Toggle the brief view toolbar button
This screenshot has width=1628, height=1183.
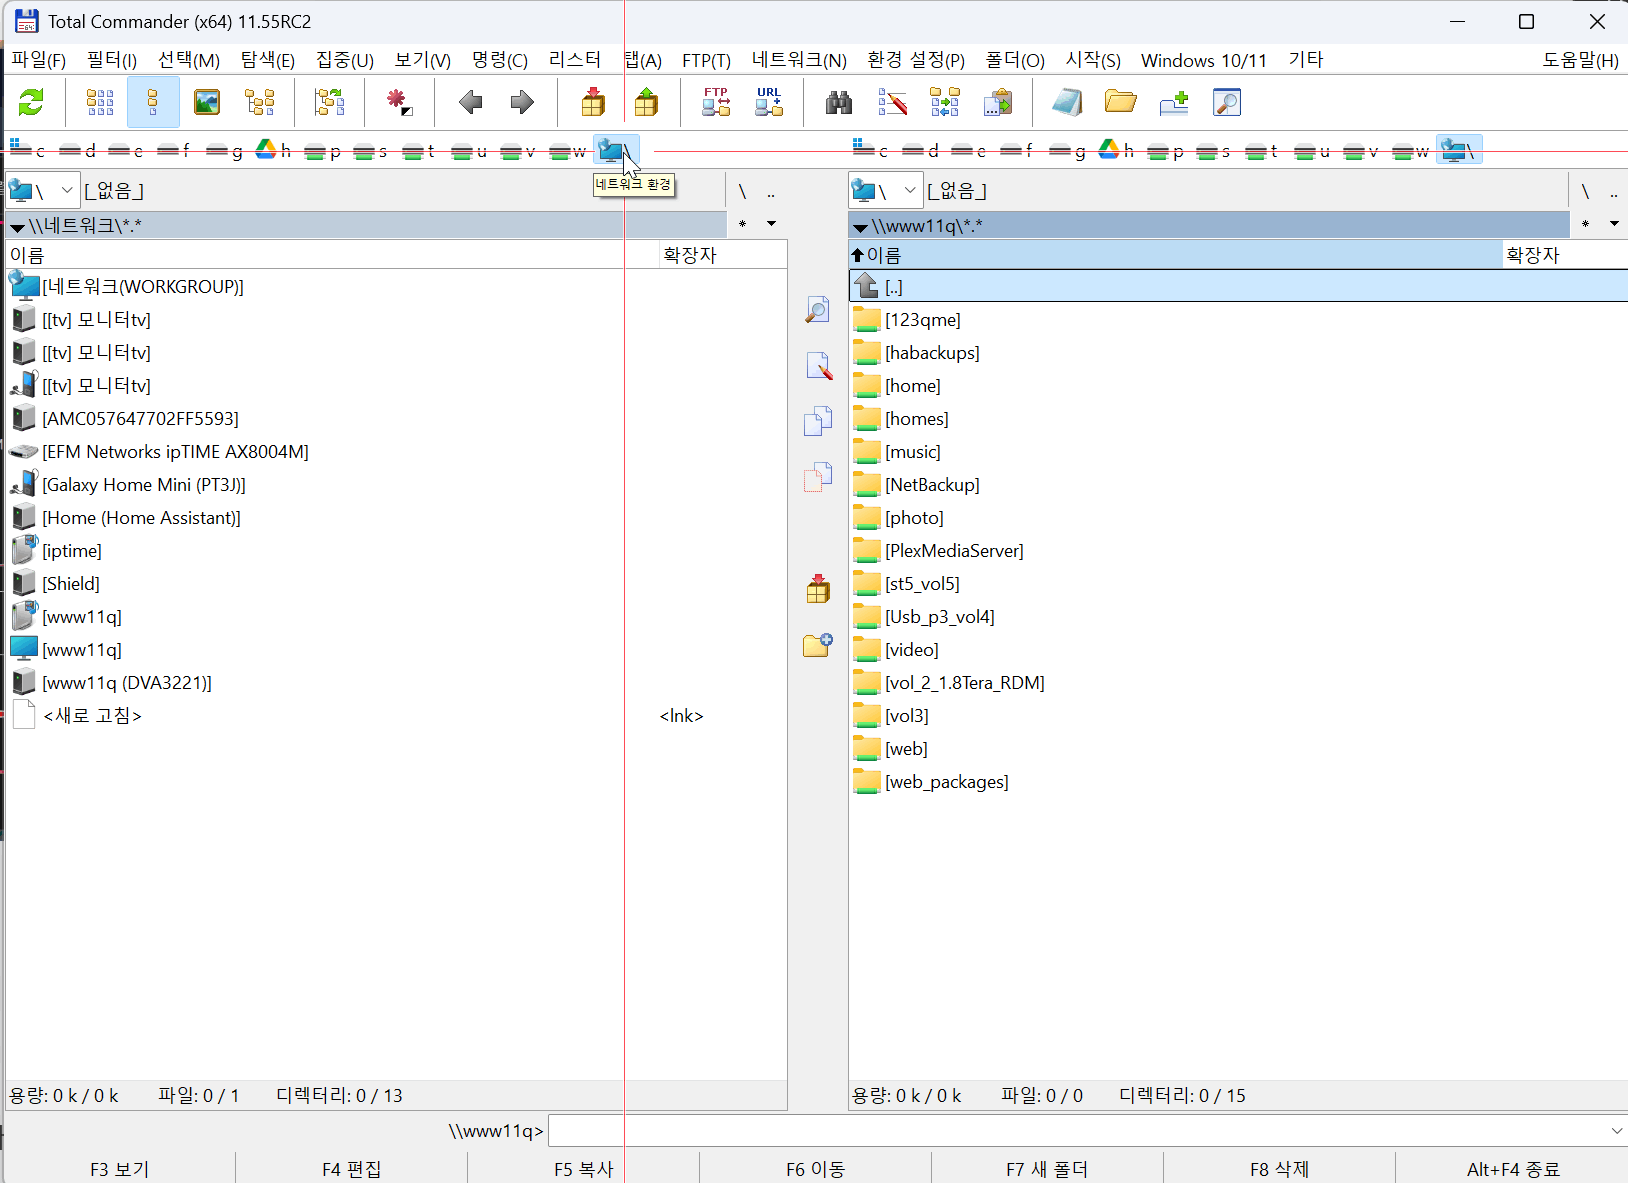[x=100, y=102]
